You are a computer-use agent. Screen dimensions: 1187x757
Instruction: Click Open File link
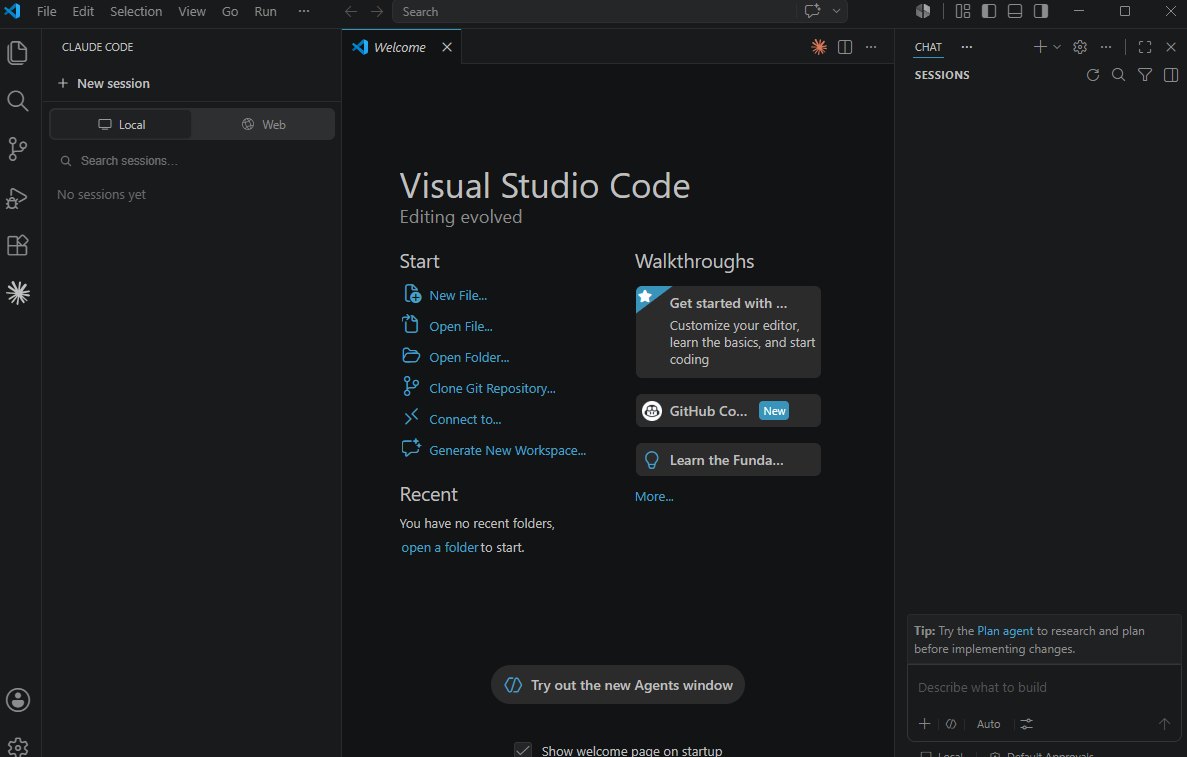[461, 326]
